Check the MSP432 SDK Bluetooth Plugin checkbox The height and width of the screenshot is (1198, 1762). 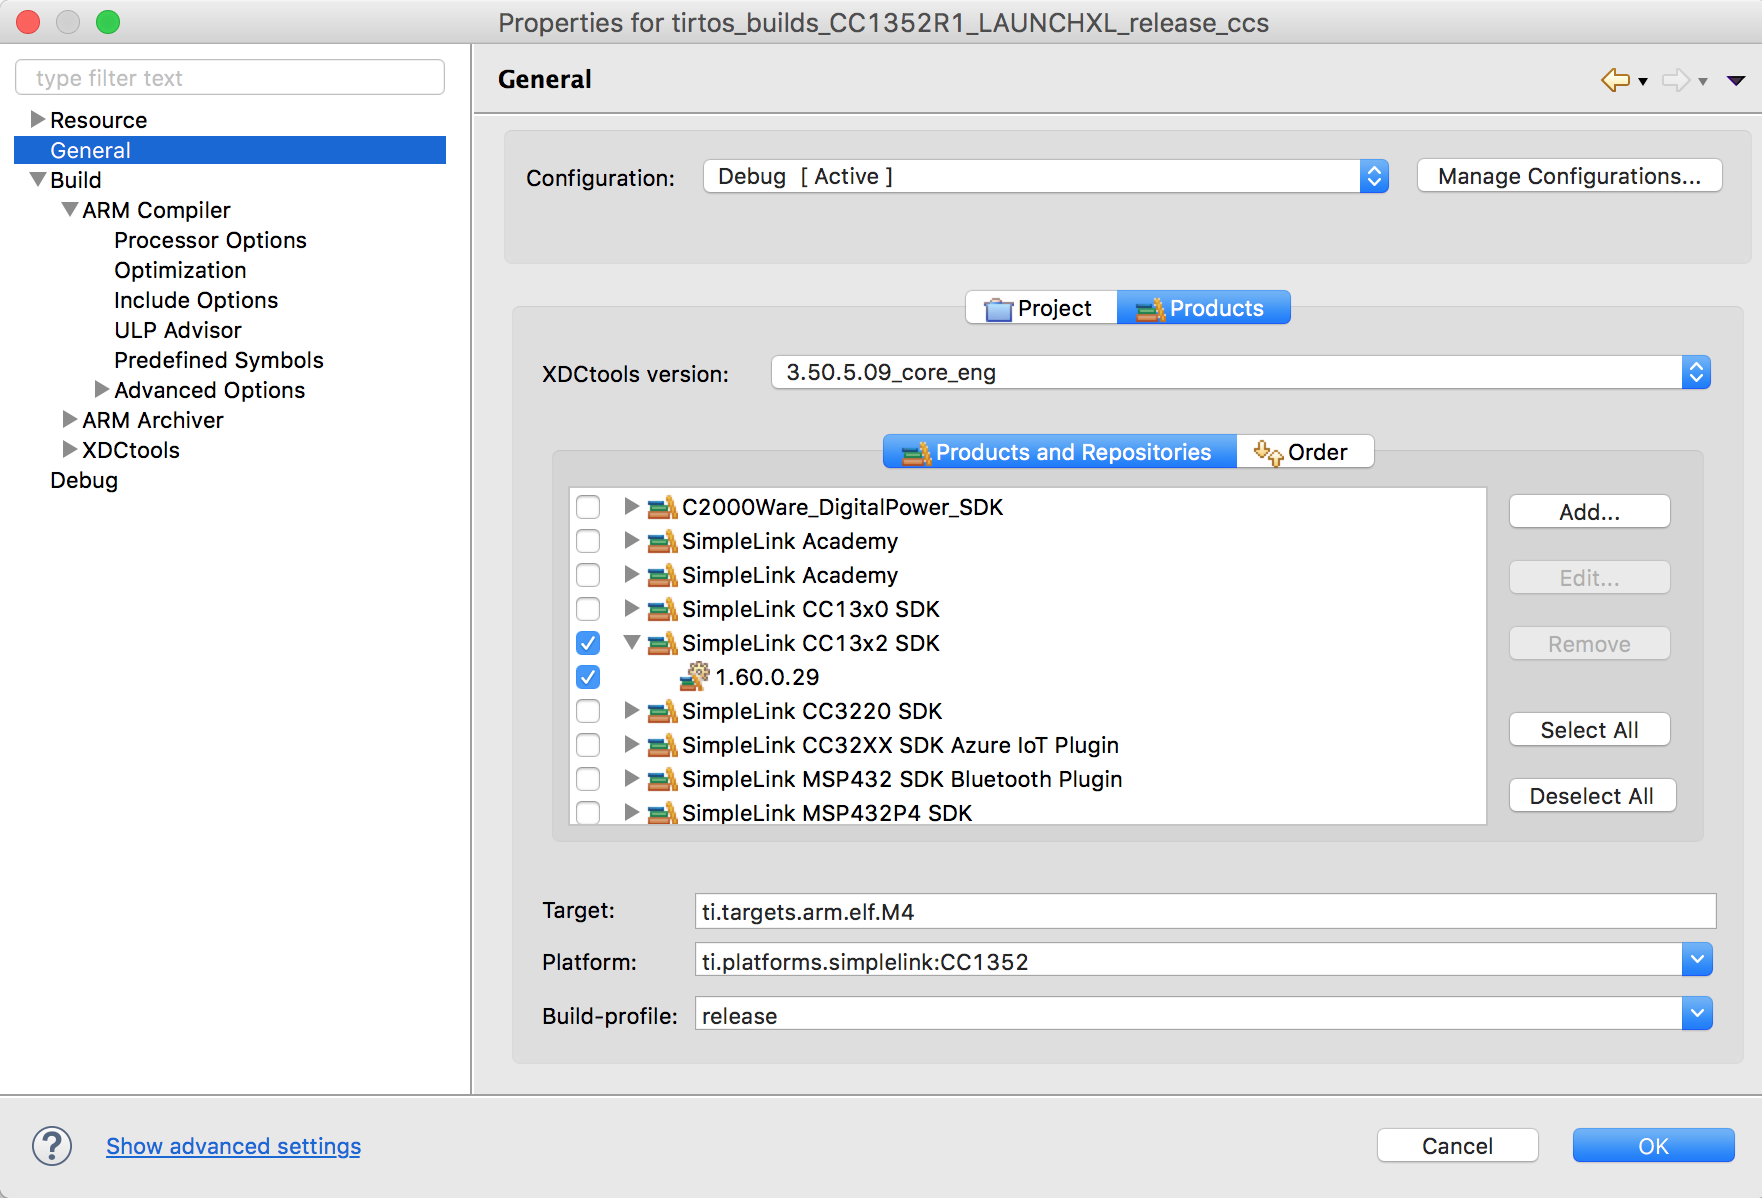point(588,779)
